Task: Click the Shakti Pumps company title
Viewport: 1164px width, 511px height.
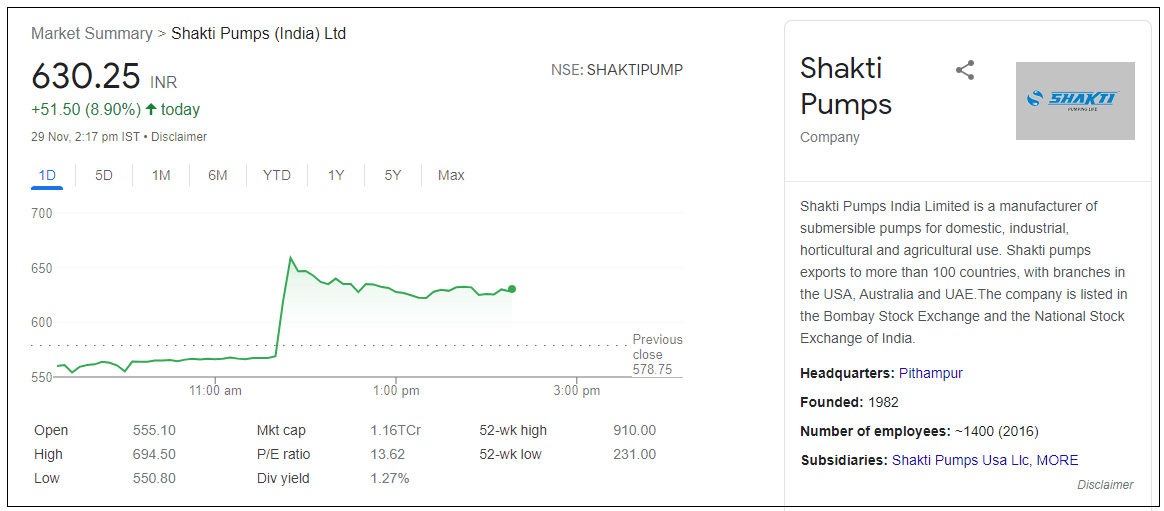Action: (846, 86)
